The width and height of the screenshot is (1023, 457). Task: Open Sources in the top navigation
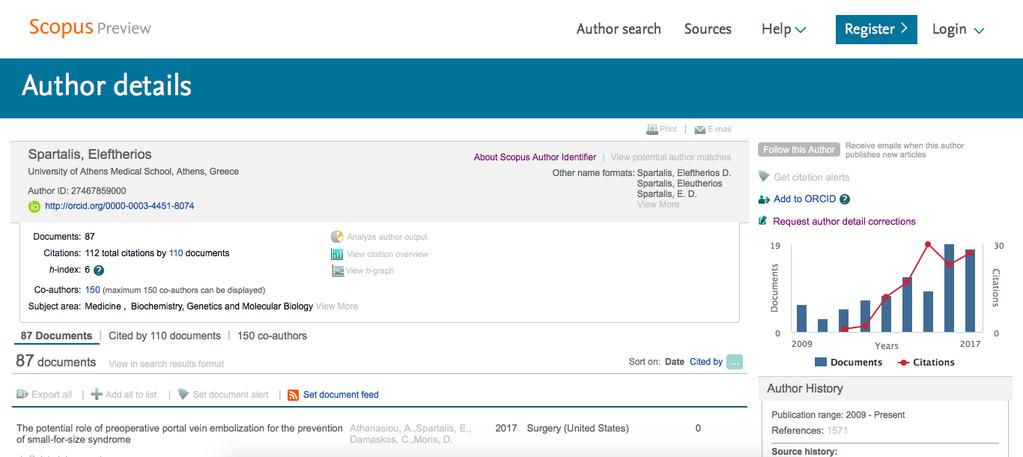pyautogui.click(x=708, y=29)
